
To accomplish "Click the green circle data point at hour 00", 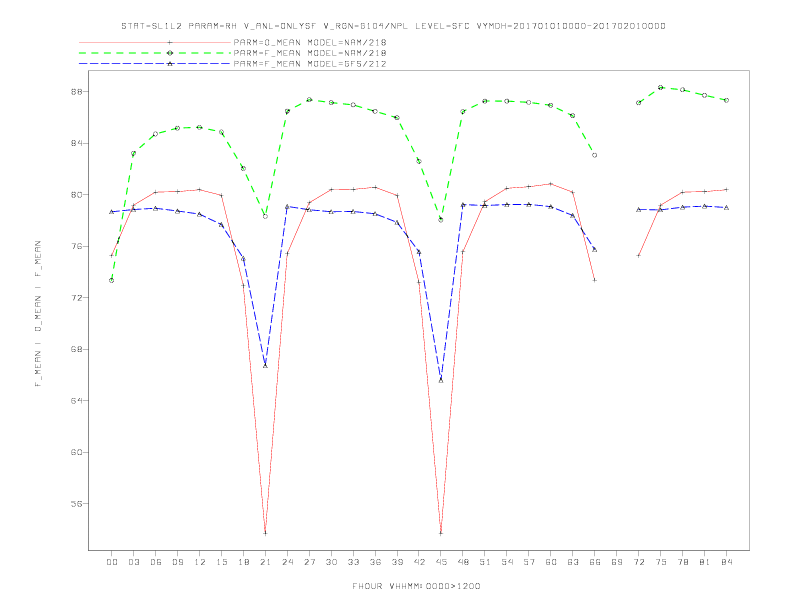I will coord(112,280).
